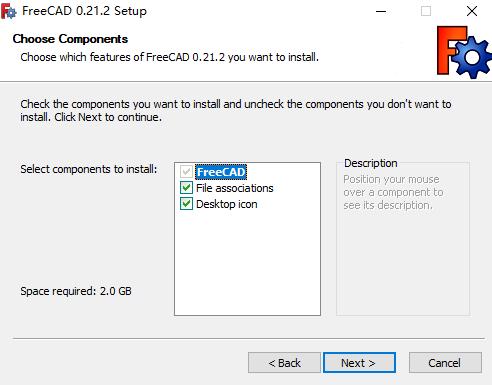The width and height of the screenshot is (492, 385).
Task: Click the FreeCAD installer icon in title bar
Action: pyautogui.click(x=8, y=11)
